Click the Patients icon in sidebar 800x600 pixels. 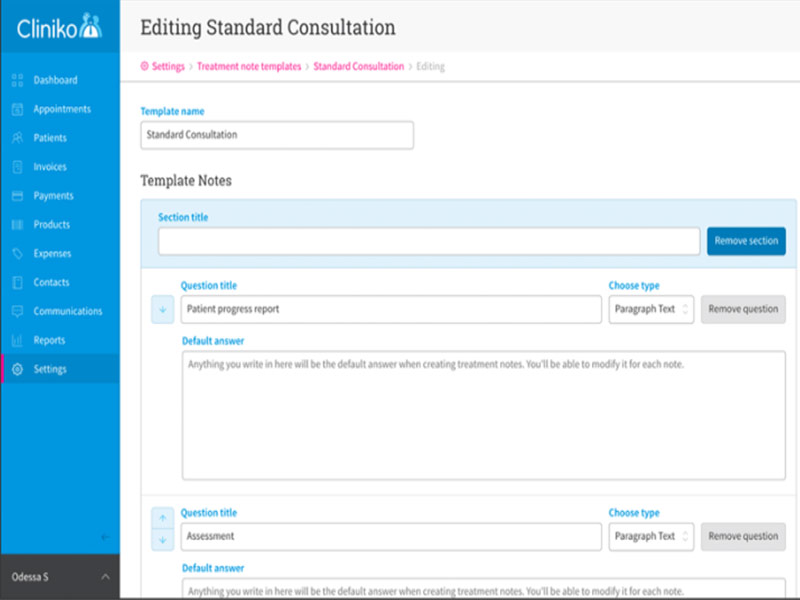[x=17, y=138]
